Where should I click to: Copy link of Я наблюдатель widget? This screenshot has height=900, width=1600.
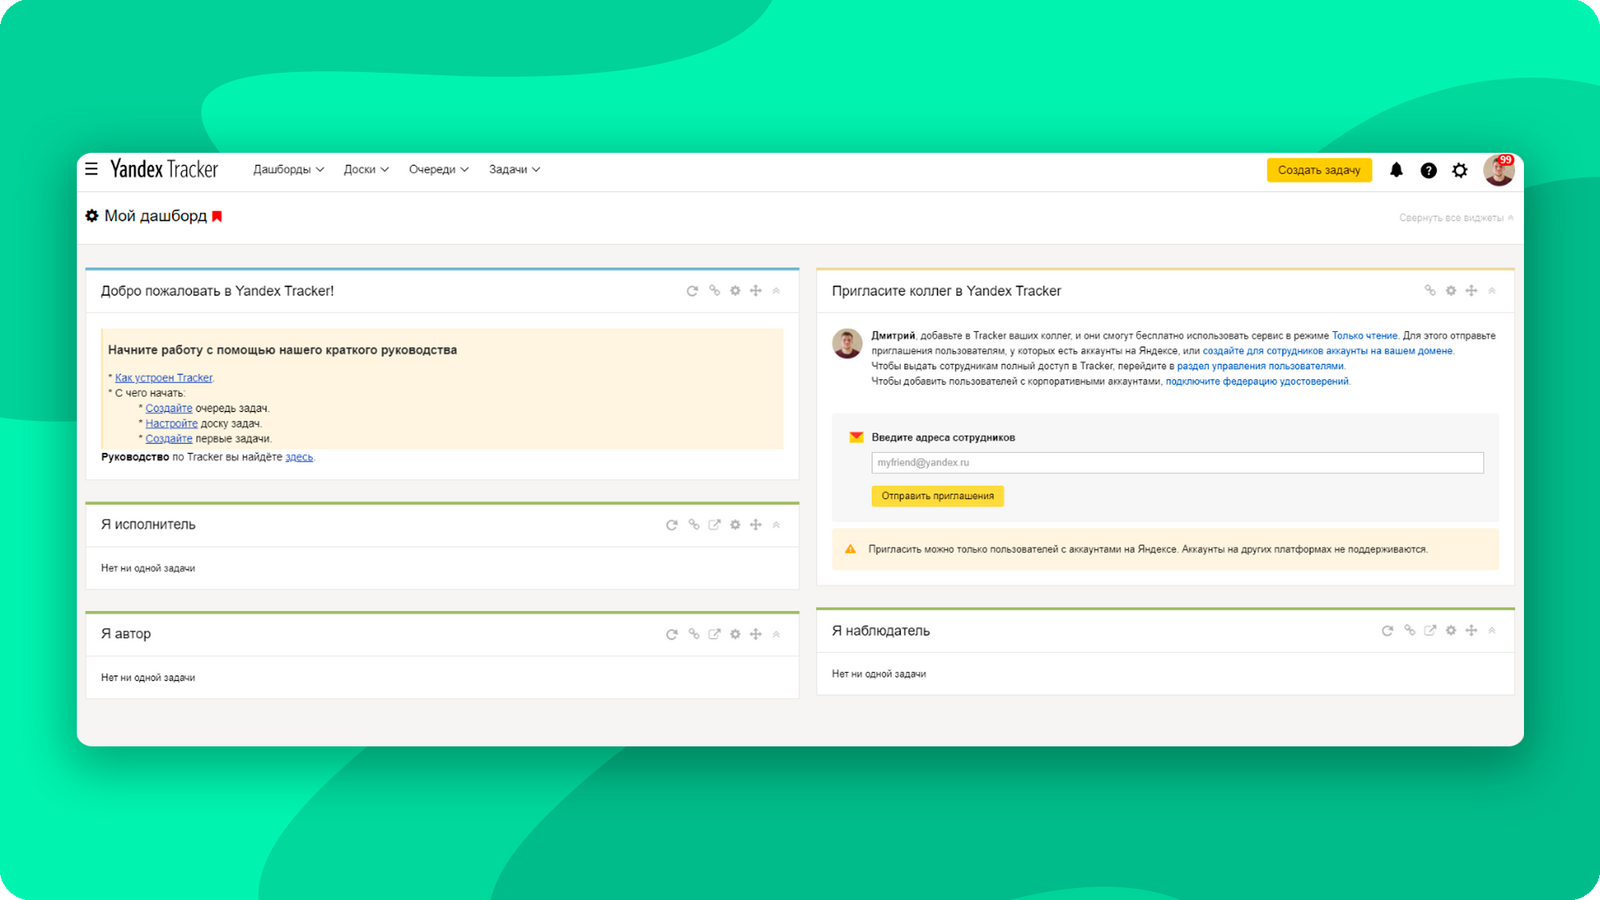click(x=1409, y=631)
